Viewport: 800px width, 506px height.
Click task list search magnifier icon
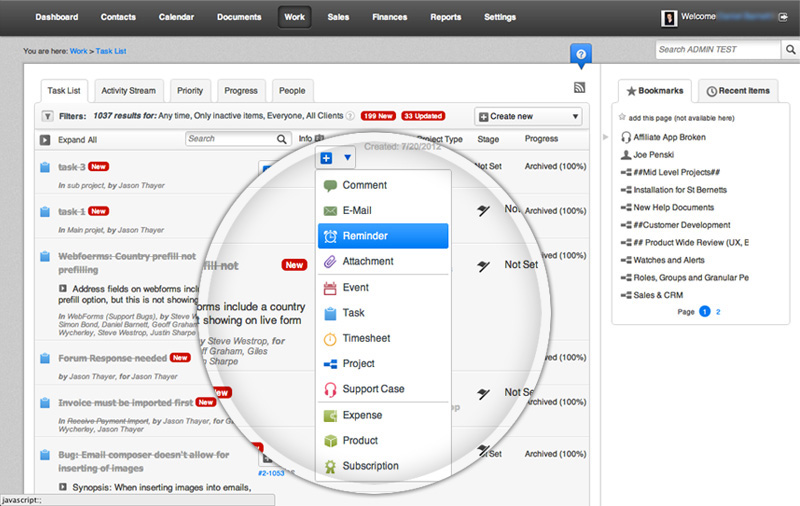282,139
